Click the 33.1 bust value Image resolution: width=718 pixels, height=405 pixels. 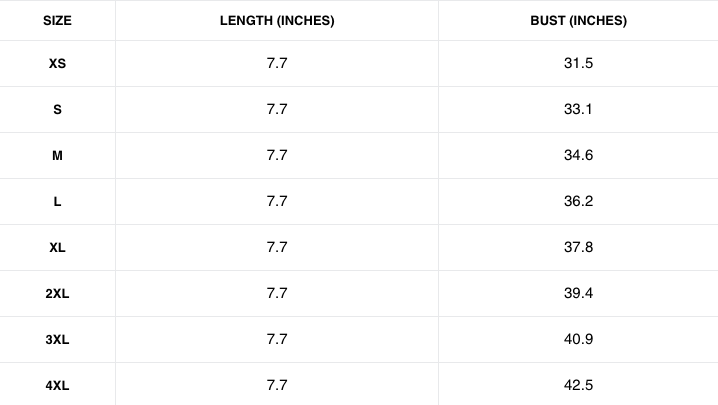(x=578, y=110)
